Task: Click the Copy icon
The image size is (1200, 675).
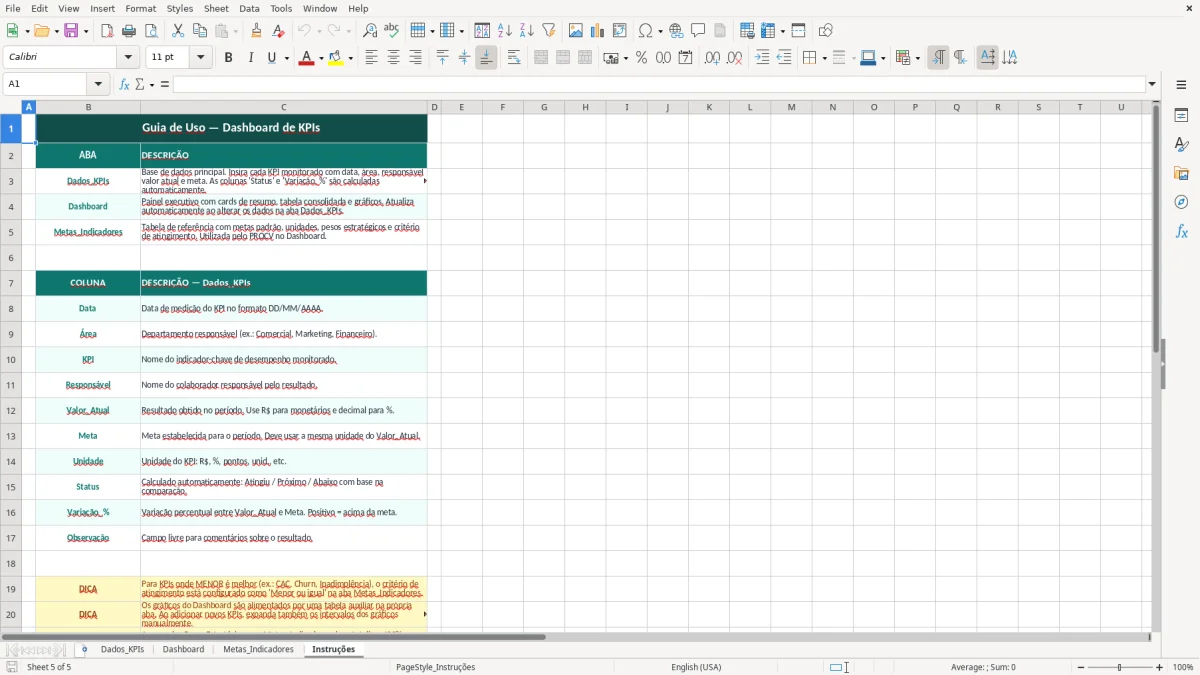Action: coord(199,31)
